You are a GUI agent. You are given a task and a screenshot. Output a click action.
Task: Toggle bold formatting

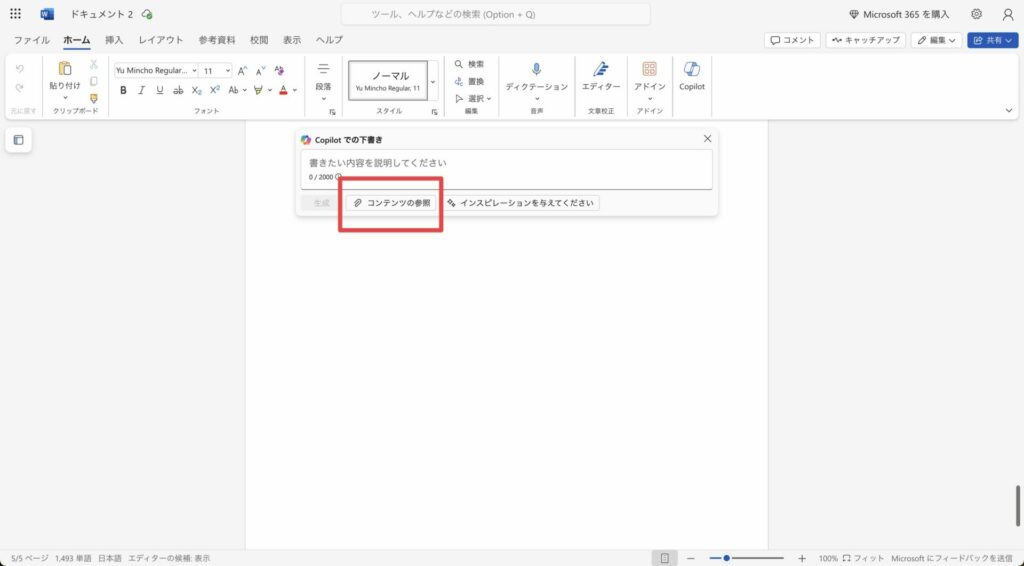pos(123,90)
